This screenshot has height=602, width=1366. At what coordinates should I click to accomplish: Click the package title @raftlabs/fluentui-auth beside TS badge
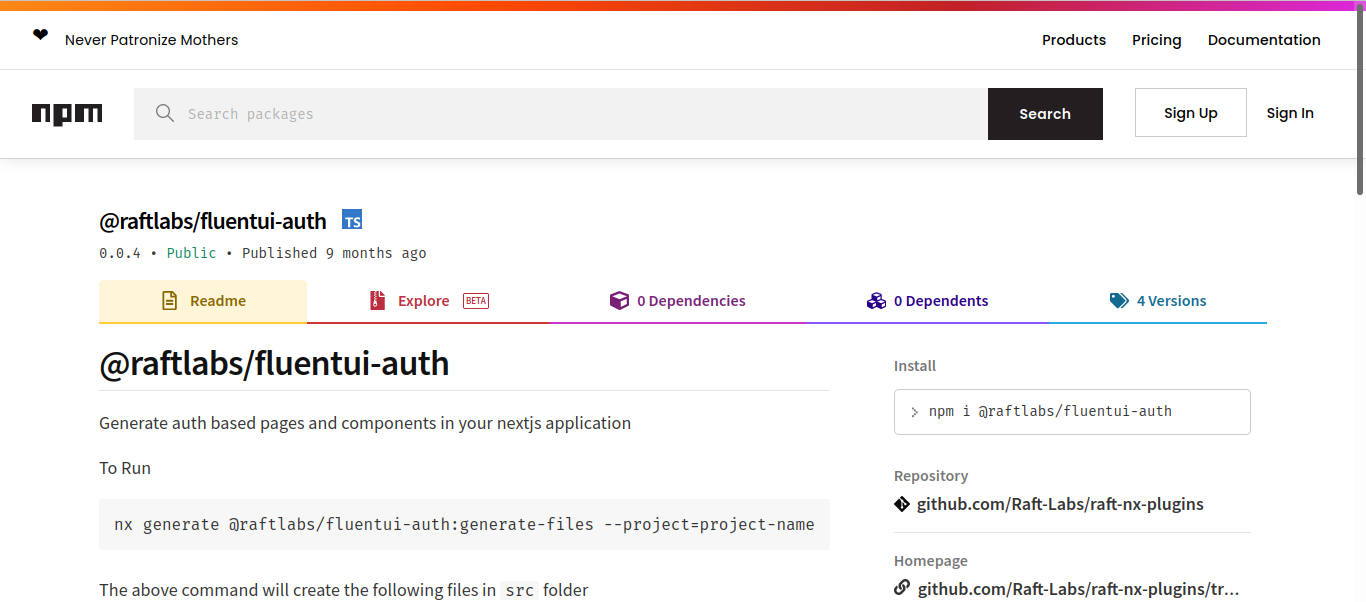tap(213, 221)
